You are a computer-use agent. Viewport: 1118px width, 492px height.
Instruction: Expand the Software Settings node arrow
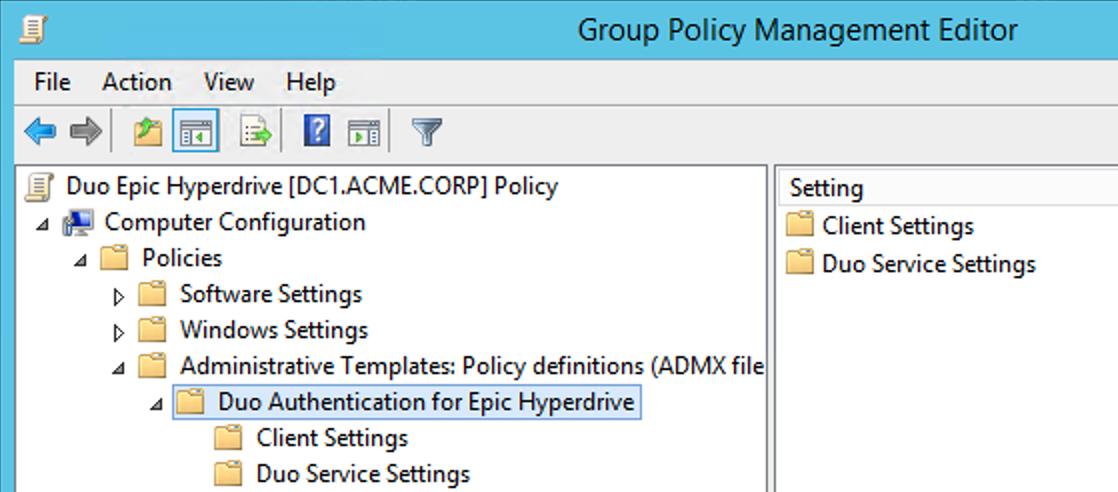(119, 296)
